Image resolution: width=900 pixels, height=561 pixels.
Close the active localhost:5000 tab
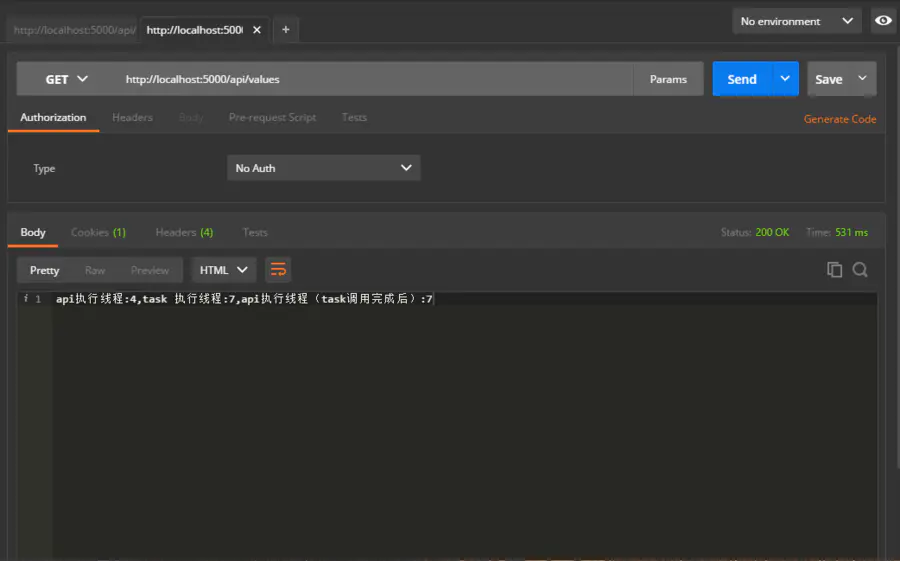tap(257, 30)
